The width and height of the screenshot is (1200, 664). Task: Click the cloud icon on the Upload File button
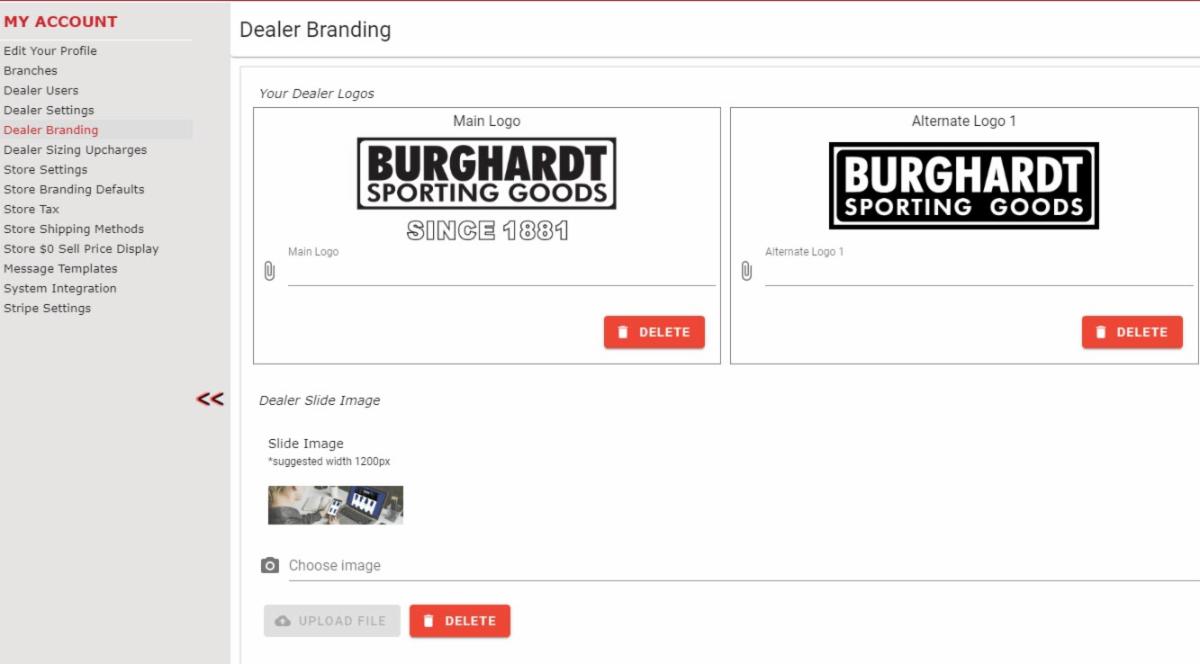[280, 620]
